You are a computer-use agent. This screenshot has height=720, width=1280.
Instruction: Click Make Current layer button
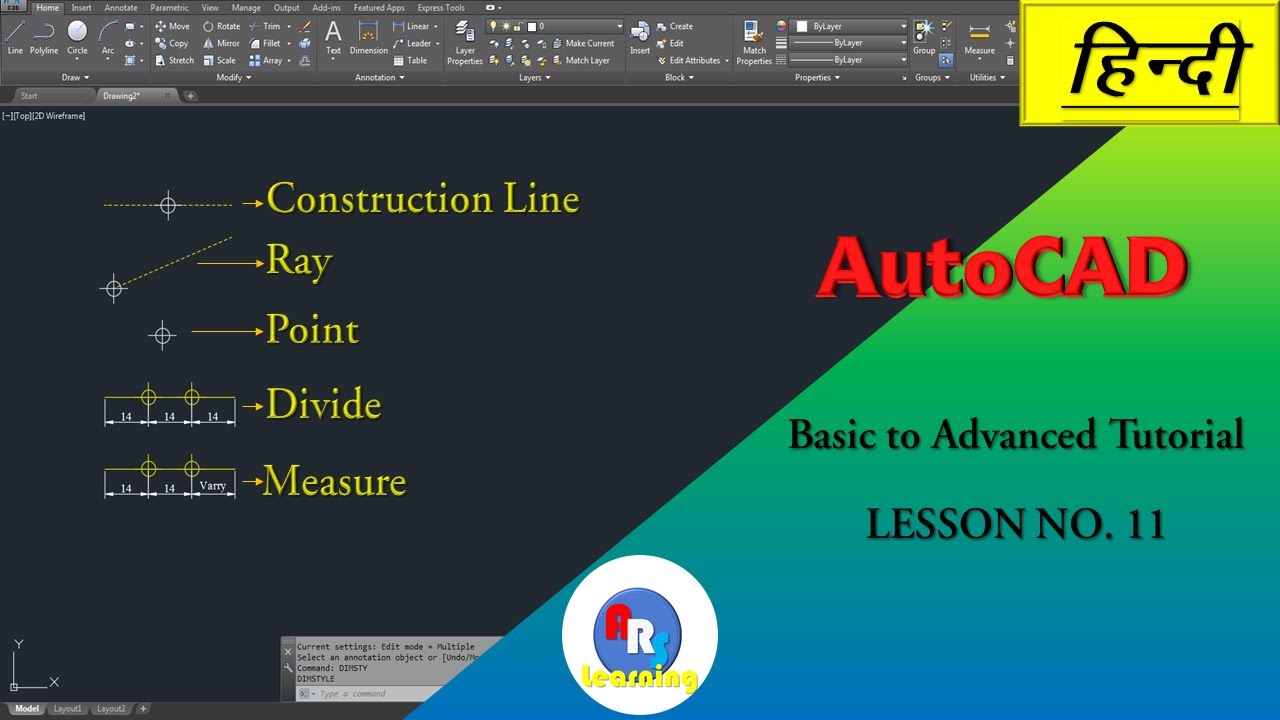pyautogui.click(x=584, y=43)
